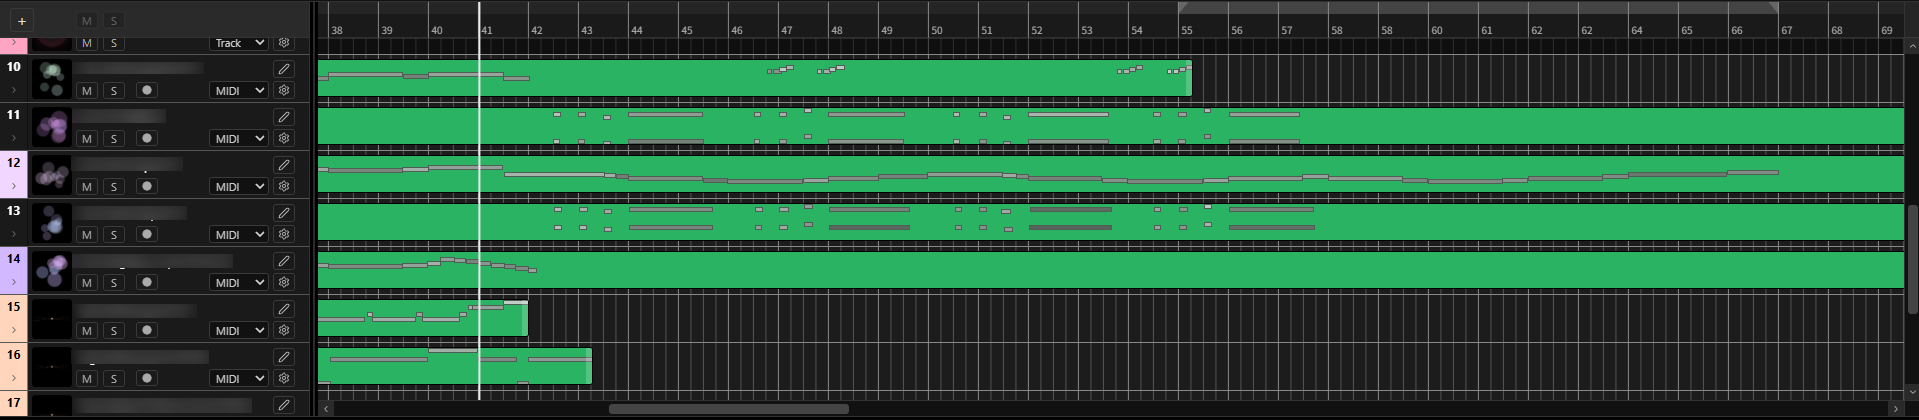Open settings gear for track 13
Screen dimensions: 1919x420
tap(284, 234)
